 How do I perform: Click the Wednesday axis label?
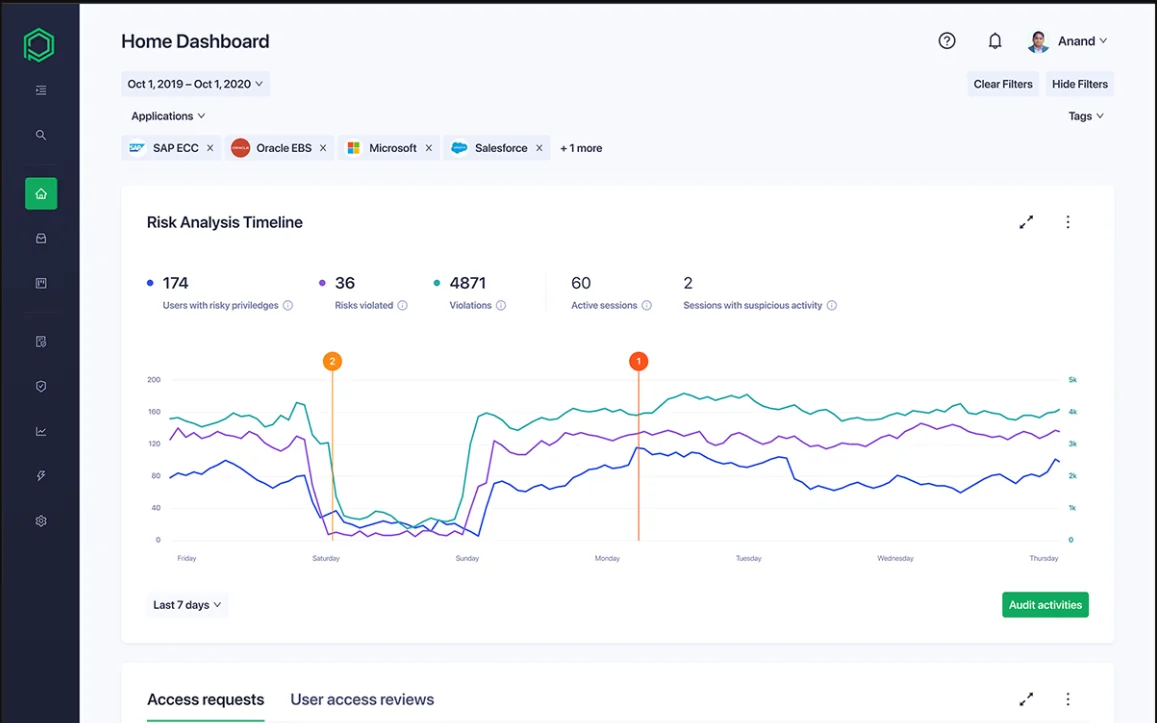coord(895,558)
